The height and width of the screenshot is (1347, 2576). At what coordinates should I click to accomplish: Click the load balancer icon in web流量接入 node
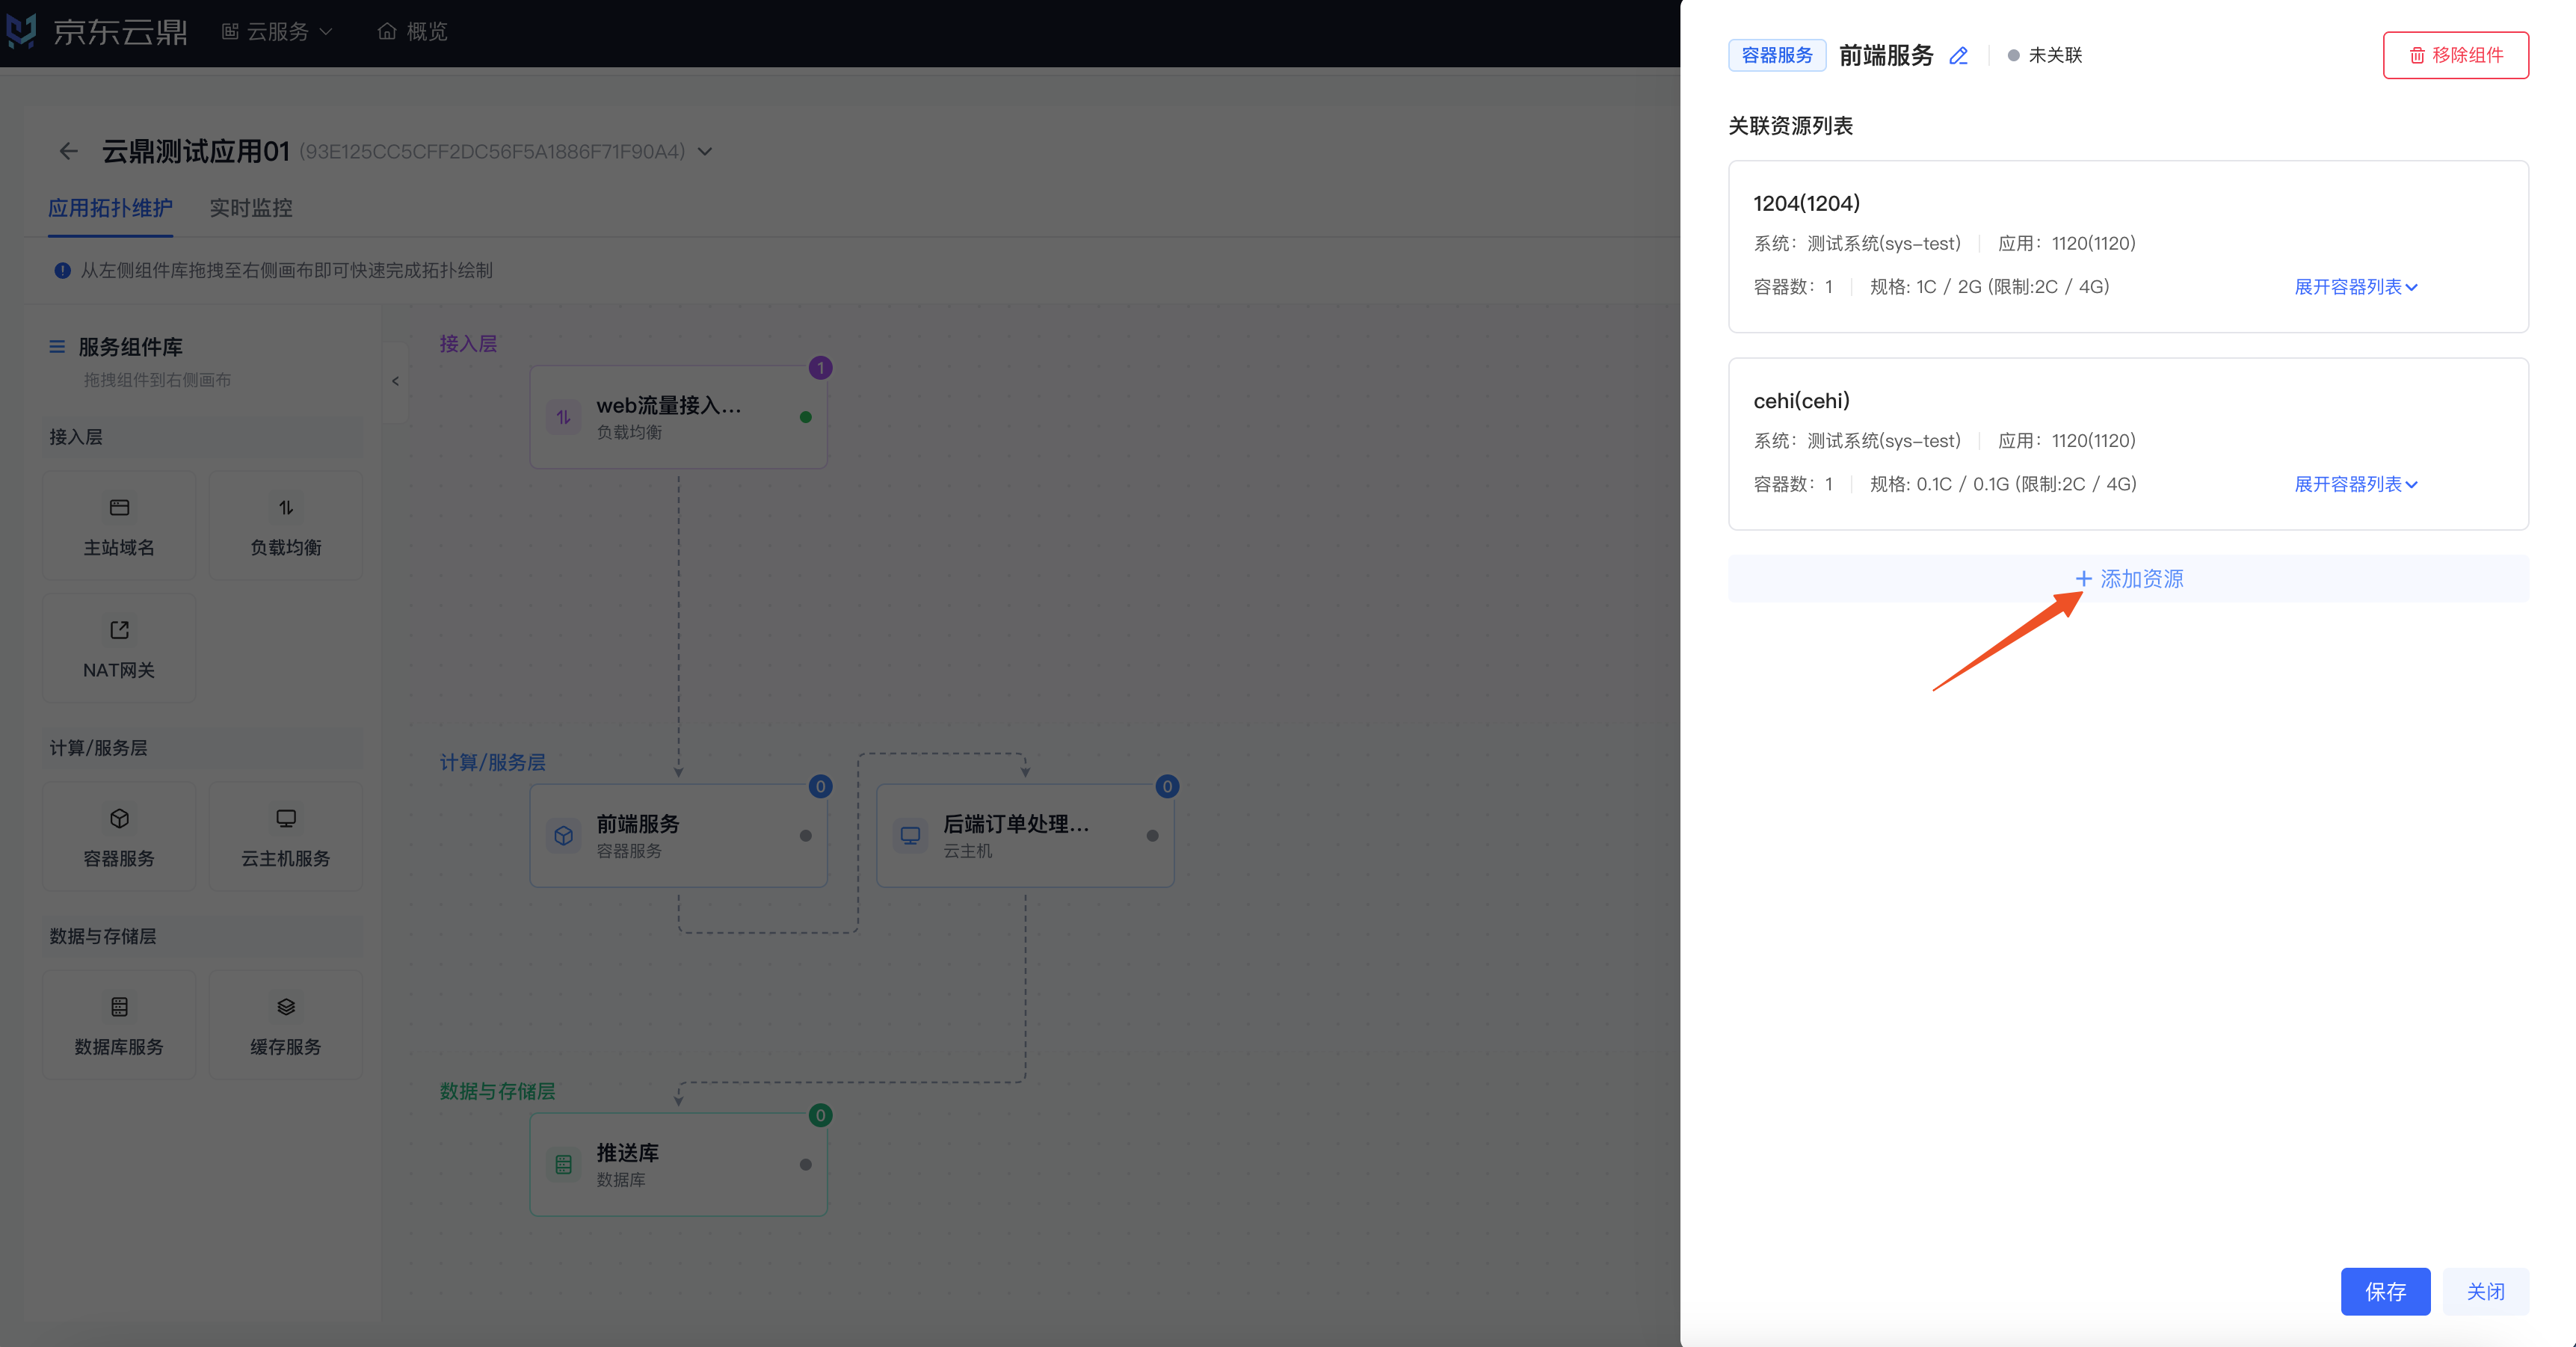coord(563,417)
